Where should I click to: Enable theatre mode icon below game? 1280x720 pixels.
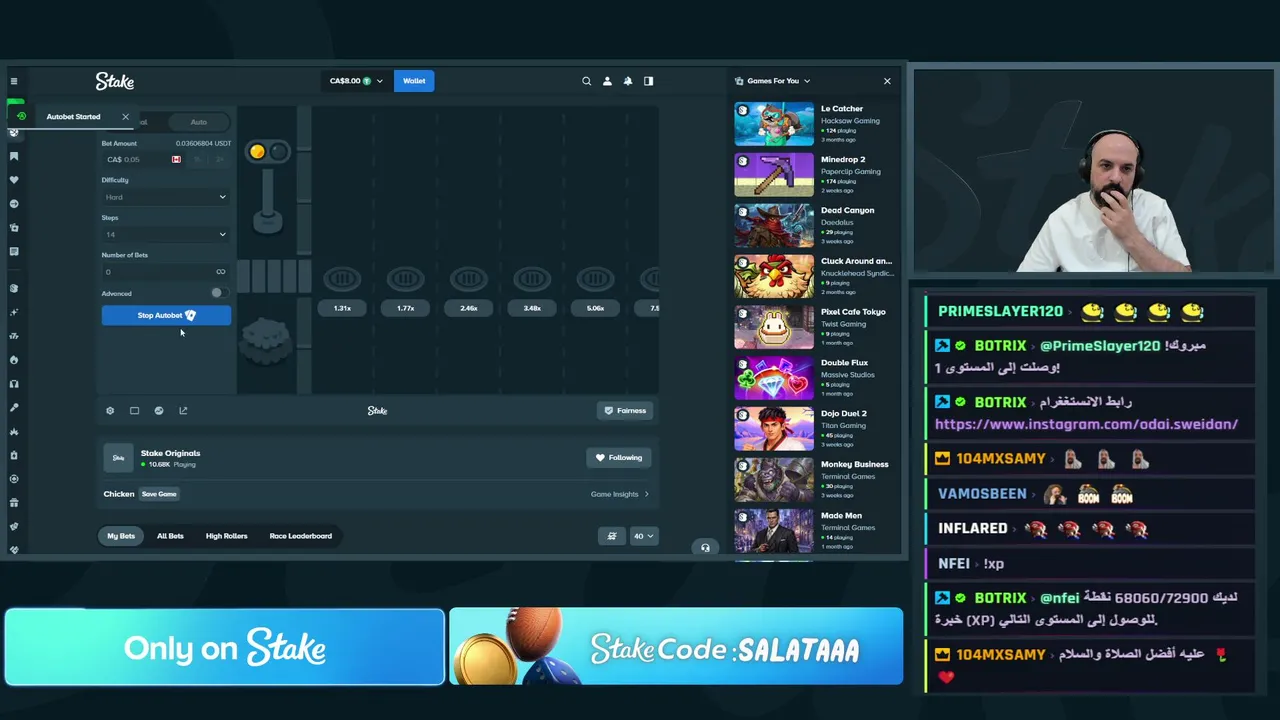click(x=134, y=411)
